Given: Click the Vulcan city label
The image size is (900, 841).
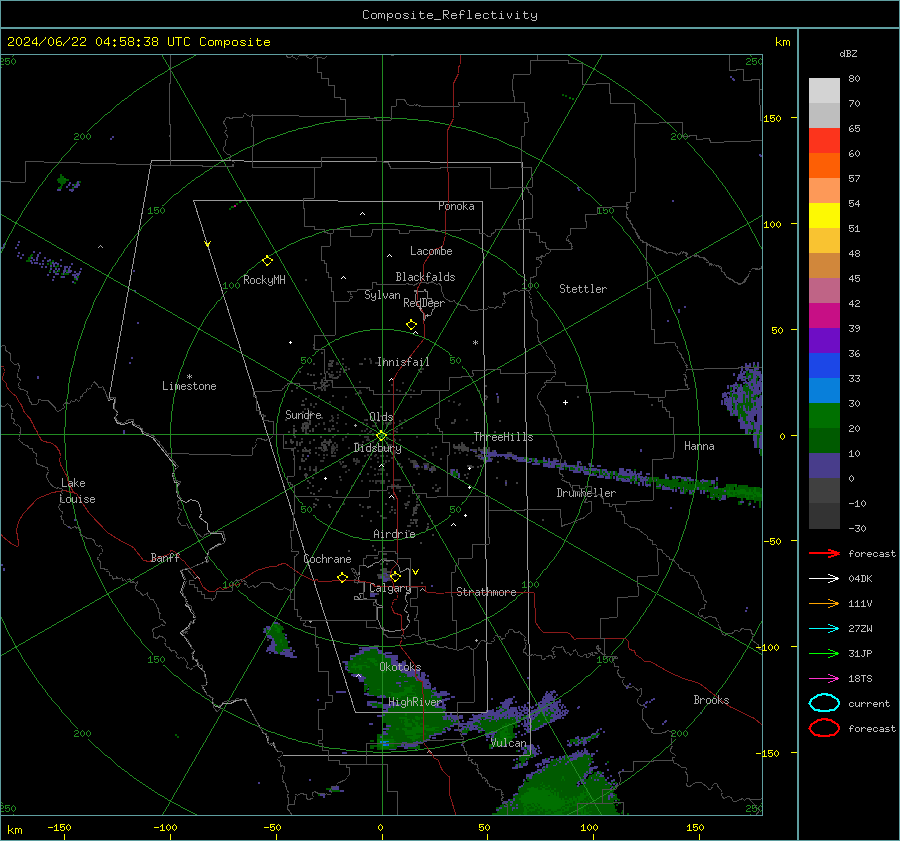Looking at the screenshot, I should [508, 743].
